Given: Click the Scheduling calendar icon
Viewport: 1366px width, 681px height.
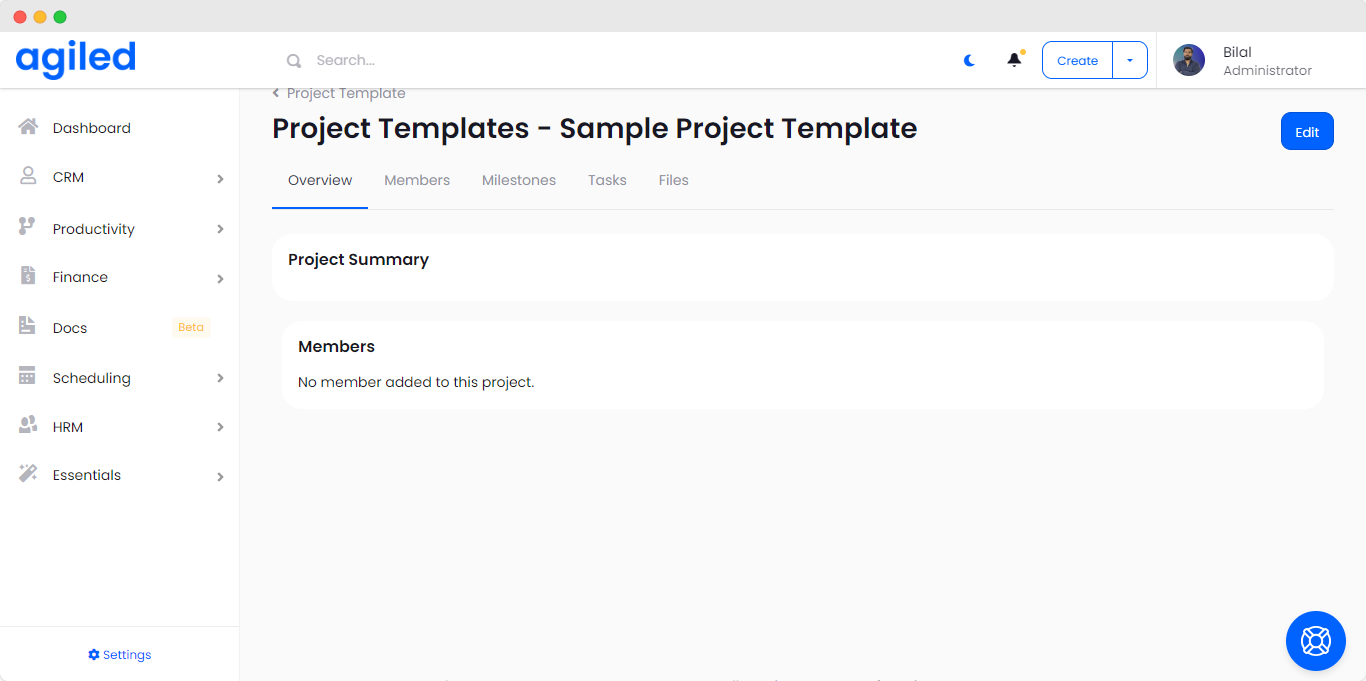Looking at the screenshot, I should [x=28, y=377].
